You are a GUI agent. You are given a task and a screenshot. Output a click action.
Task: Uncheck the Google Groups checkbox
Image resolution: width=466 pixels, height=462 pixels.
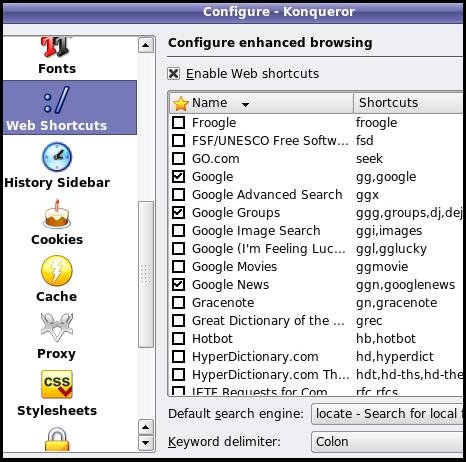coord(178,212)
